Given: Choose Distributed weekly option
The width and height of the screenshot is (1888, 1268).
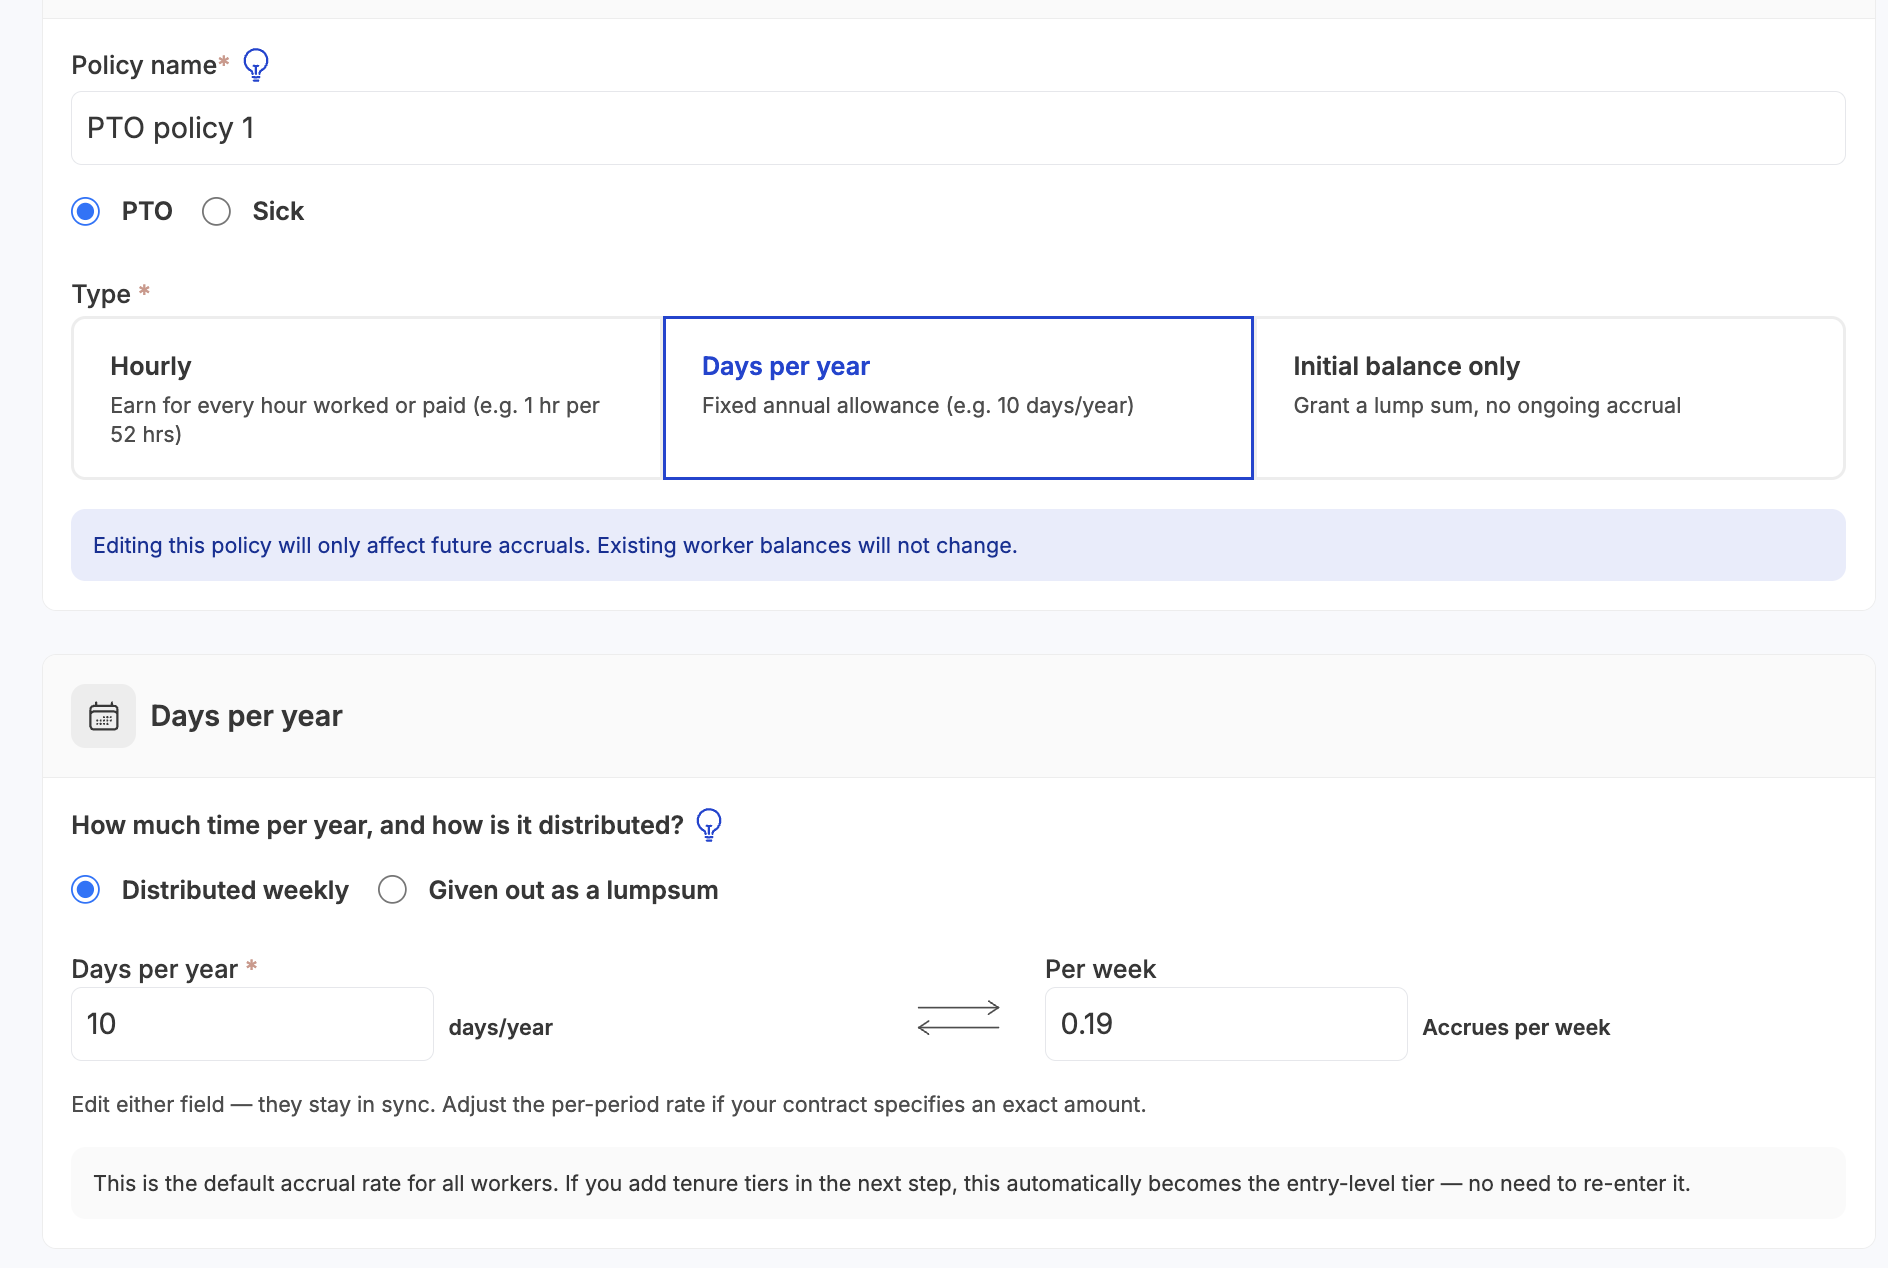Looking at the screenshot, I should (x=86, y=889).
